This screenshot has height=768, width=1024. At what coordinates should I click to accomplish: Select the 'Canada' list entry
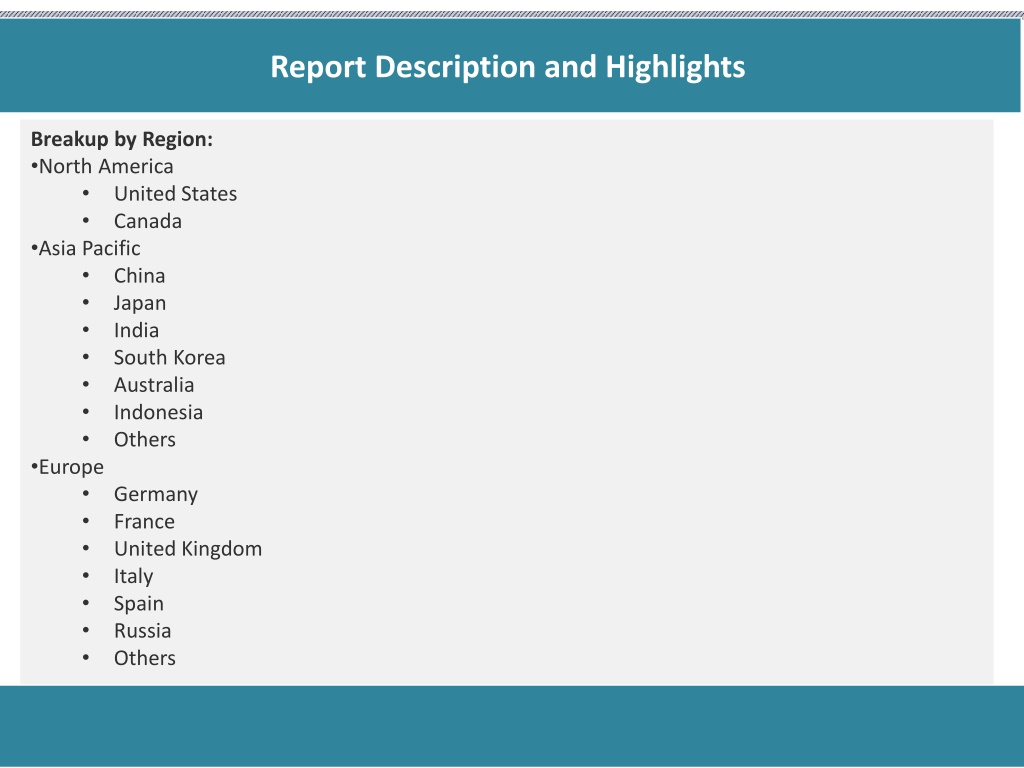[x=148, y=221]
